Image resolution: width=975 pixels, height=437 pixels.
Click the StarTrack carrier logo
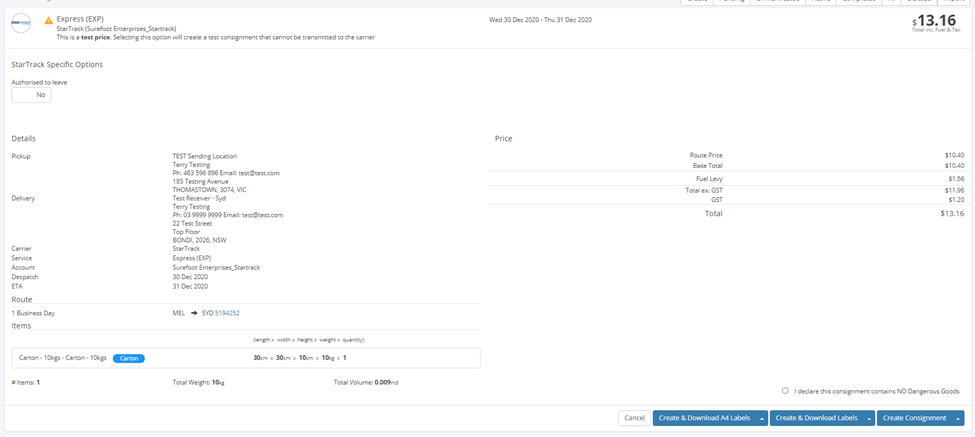click(x=21, y=23)
